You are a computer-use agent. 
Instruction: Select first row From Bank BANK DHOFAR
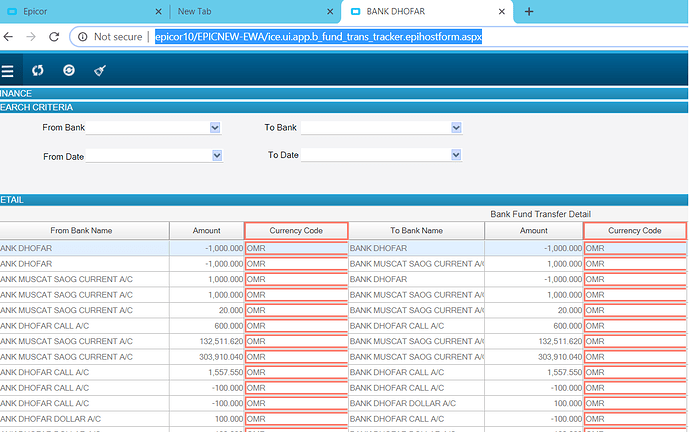[x=84, y=248]
